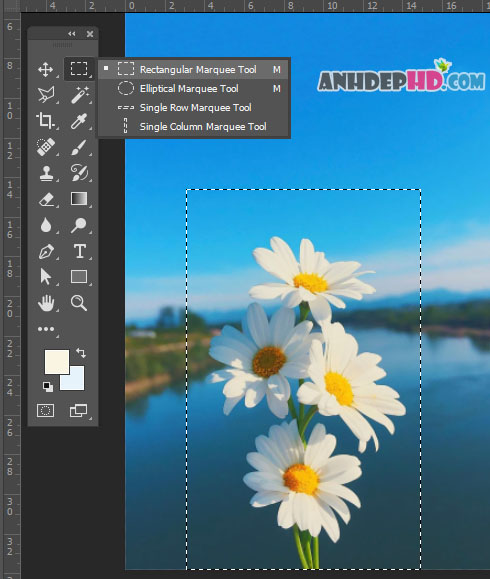Screen dimensions: 490x579
Task: Select the Zoom magnifier tool
Action: [x=79, y=303]
